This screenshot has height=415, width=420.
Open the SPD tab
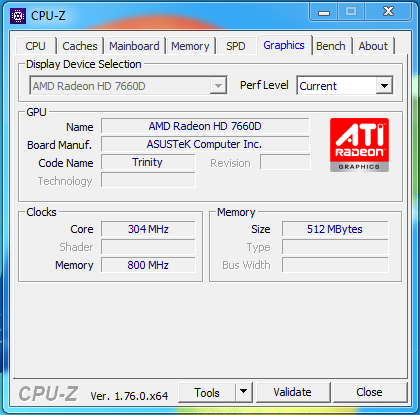pos(236,46)
